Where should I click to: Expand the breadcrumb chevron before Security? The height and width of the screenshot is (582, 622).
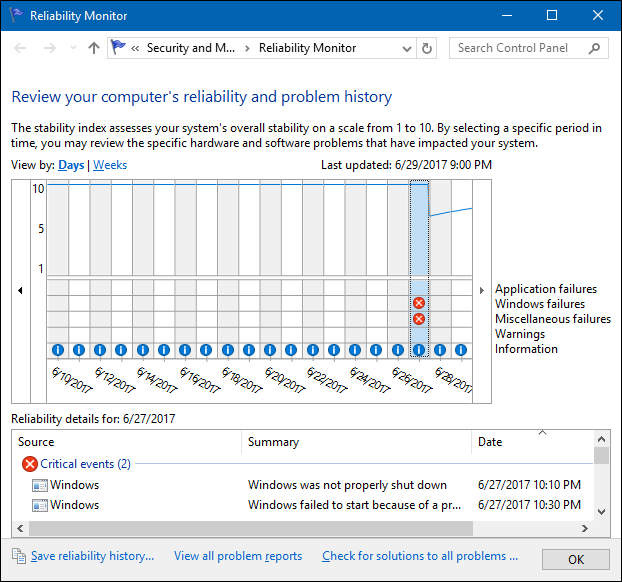[x=135, y=47]
